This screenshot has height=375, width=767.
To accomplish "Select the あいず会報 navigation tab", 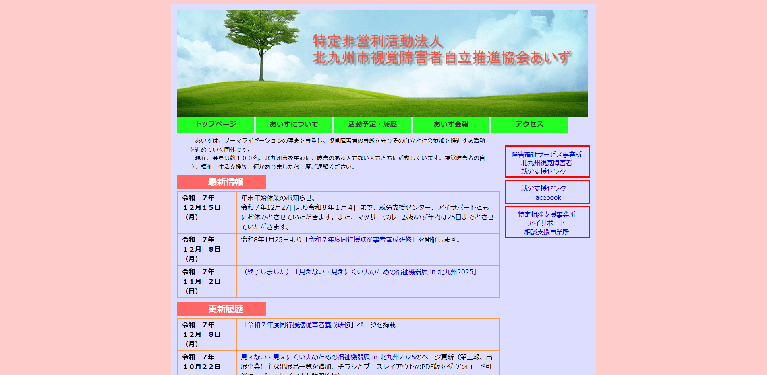I will click(451, 125).
